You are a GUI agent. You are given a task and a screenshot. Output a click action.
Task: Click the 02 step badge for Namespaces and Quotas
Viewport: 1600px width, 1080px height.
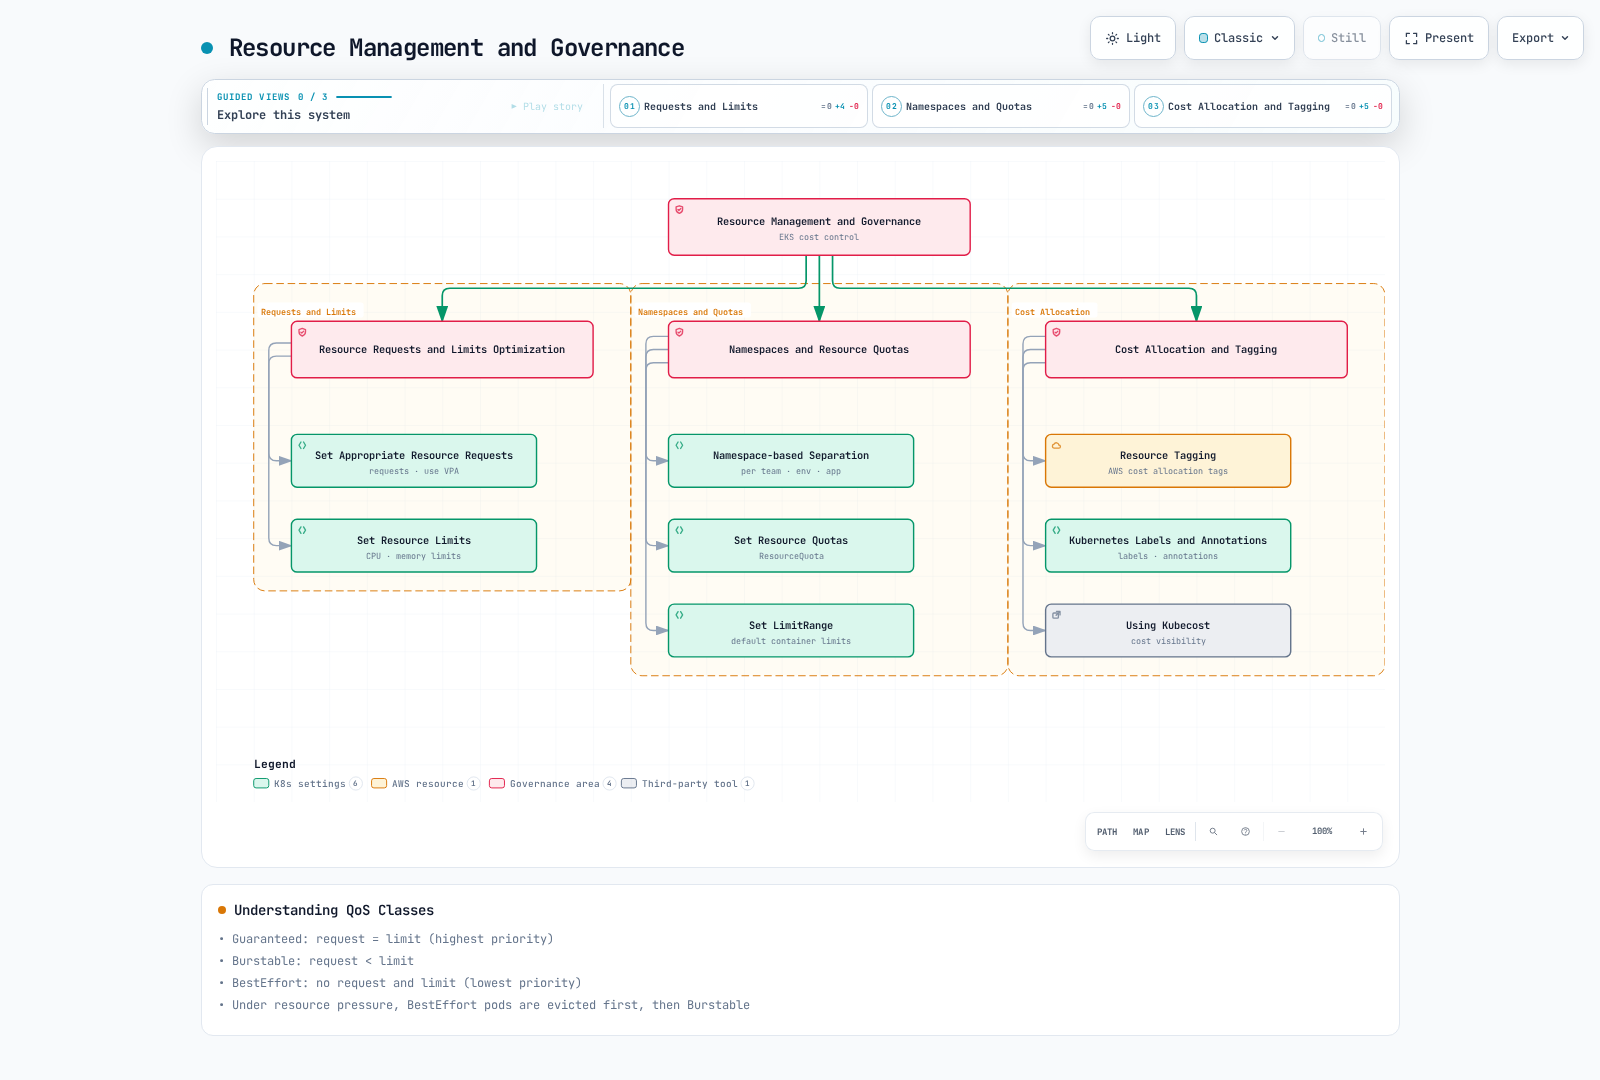pyautogui.click(x=891, y=106)
